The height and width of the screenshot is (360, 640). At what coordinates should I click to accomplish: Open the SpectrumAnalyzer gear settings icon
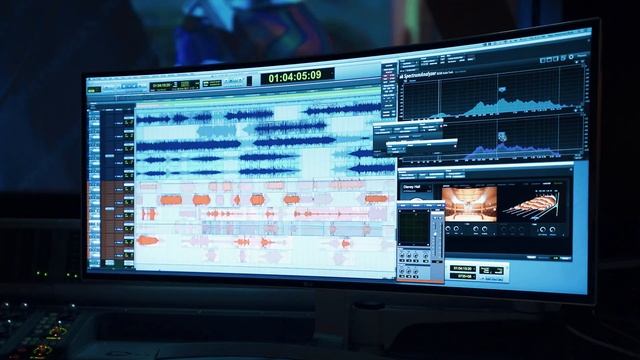tap(571, 57)
